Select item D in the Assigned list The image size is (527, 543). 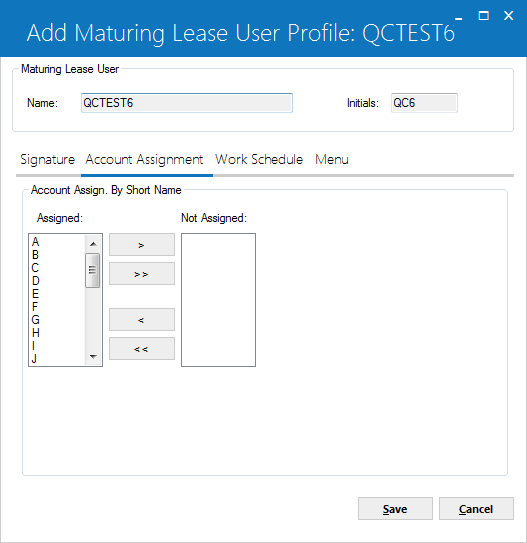point(57,281)
